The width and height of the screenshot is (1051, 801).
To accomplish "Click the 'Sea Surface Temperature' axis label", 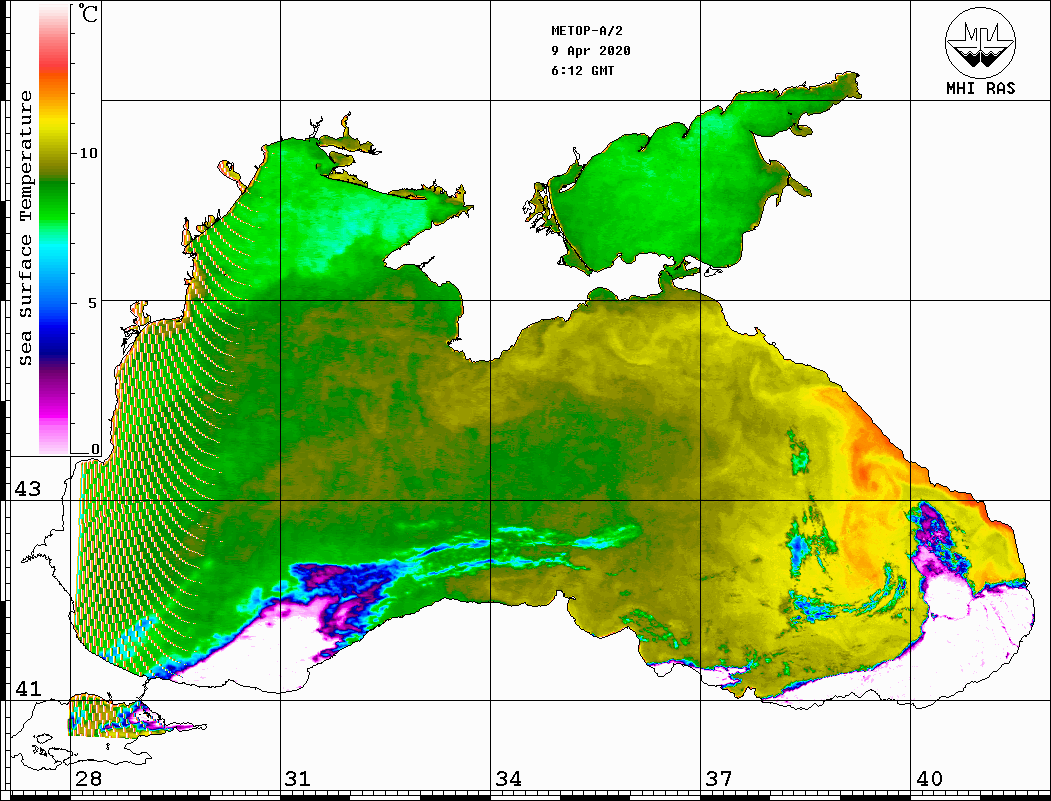I will (25, 228).
